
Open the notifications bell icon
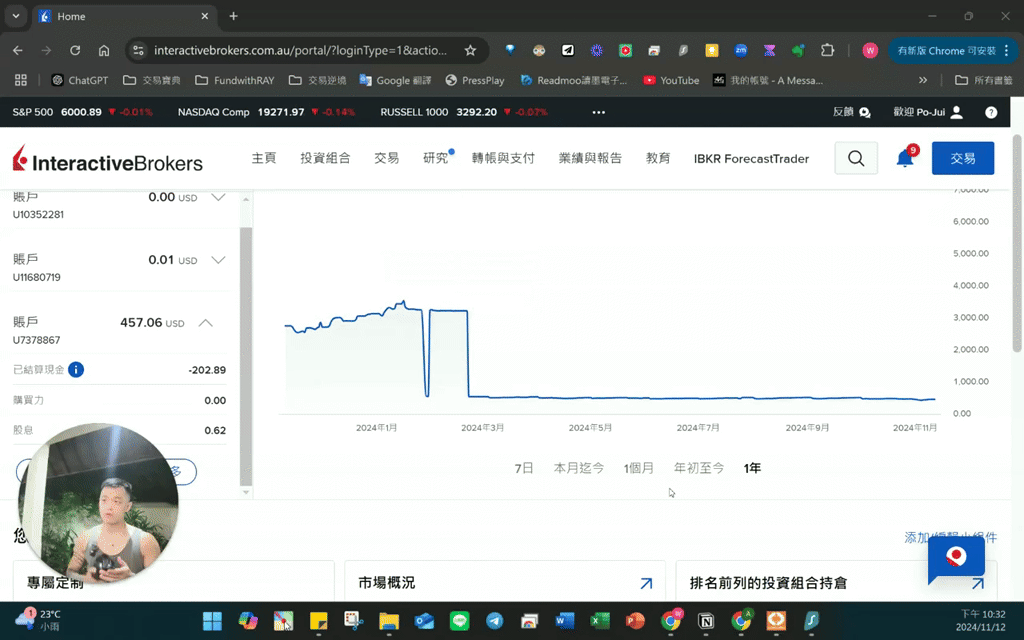[905, 158]
